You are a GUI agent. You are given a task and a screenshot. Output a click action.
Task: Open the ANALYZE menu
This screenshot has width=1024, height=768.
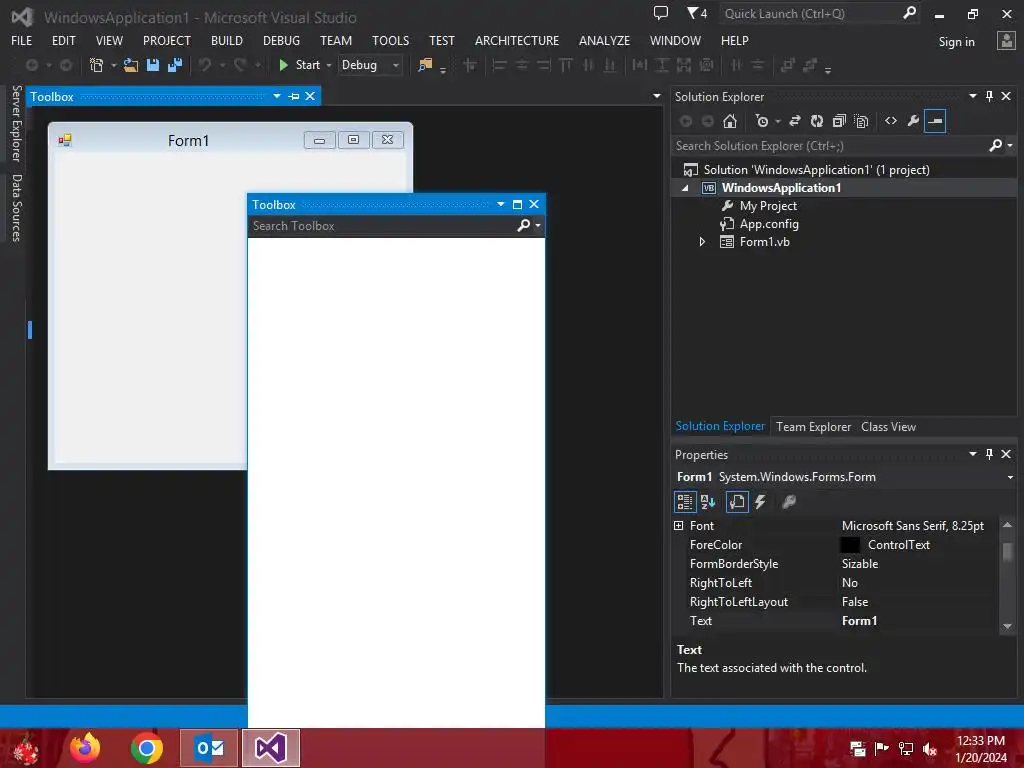(x=604, y=40)
